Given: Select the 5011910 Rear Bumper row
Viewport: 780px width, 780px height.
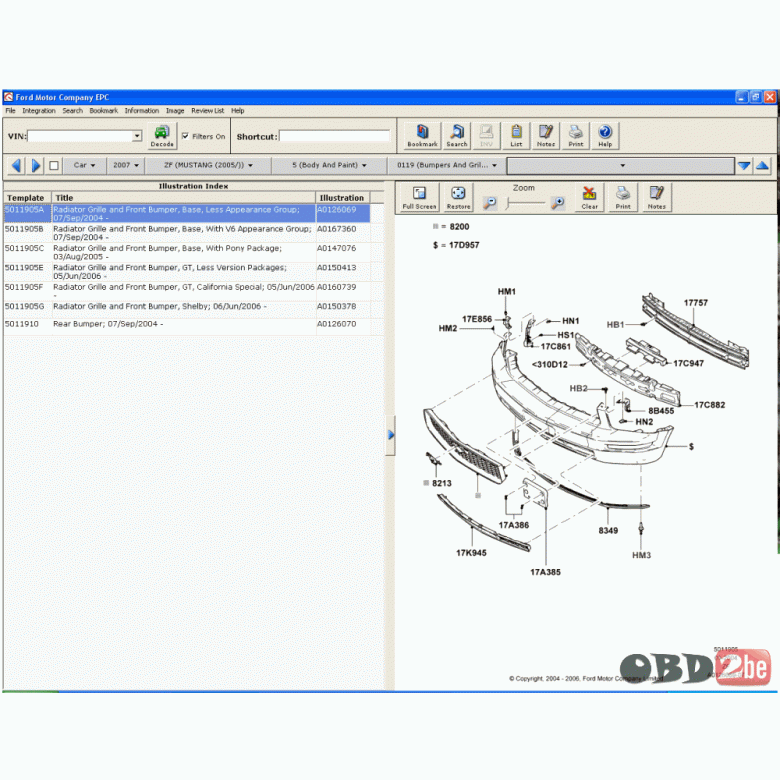Looking at the screenshot, I should (x=187, y=326).
